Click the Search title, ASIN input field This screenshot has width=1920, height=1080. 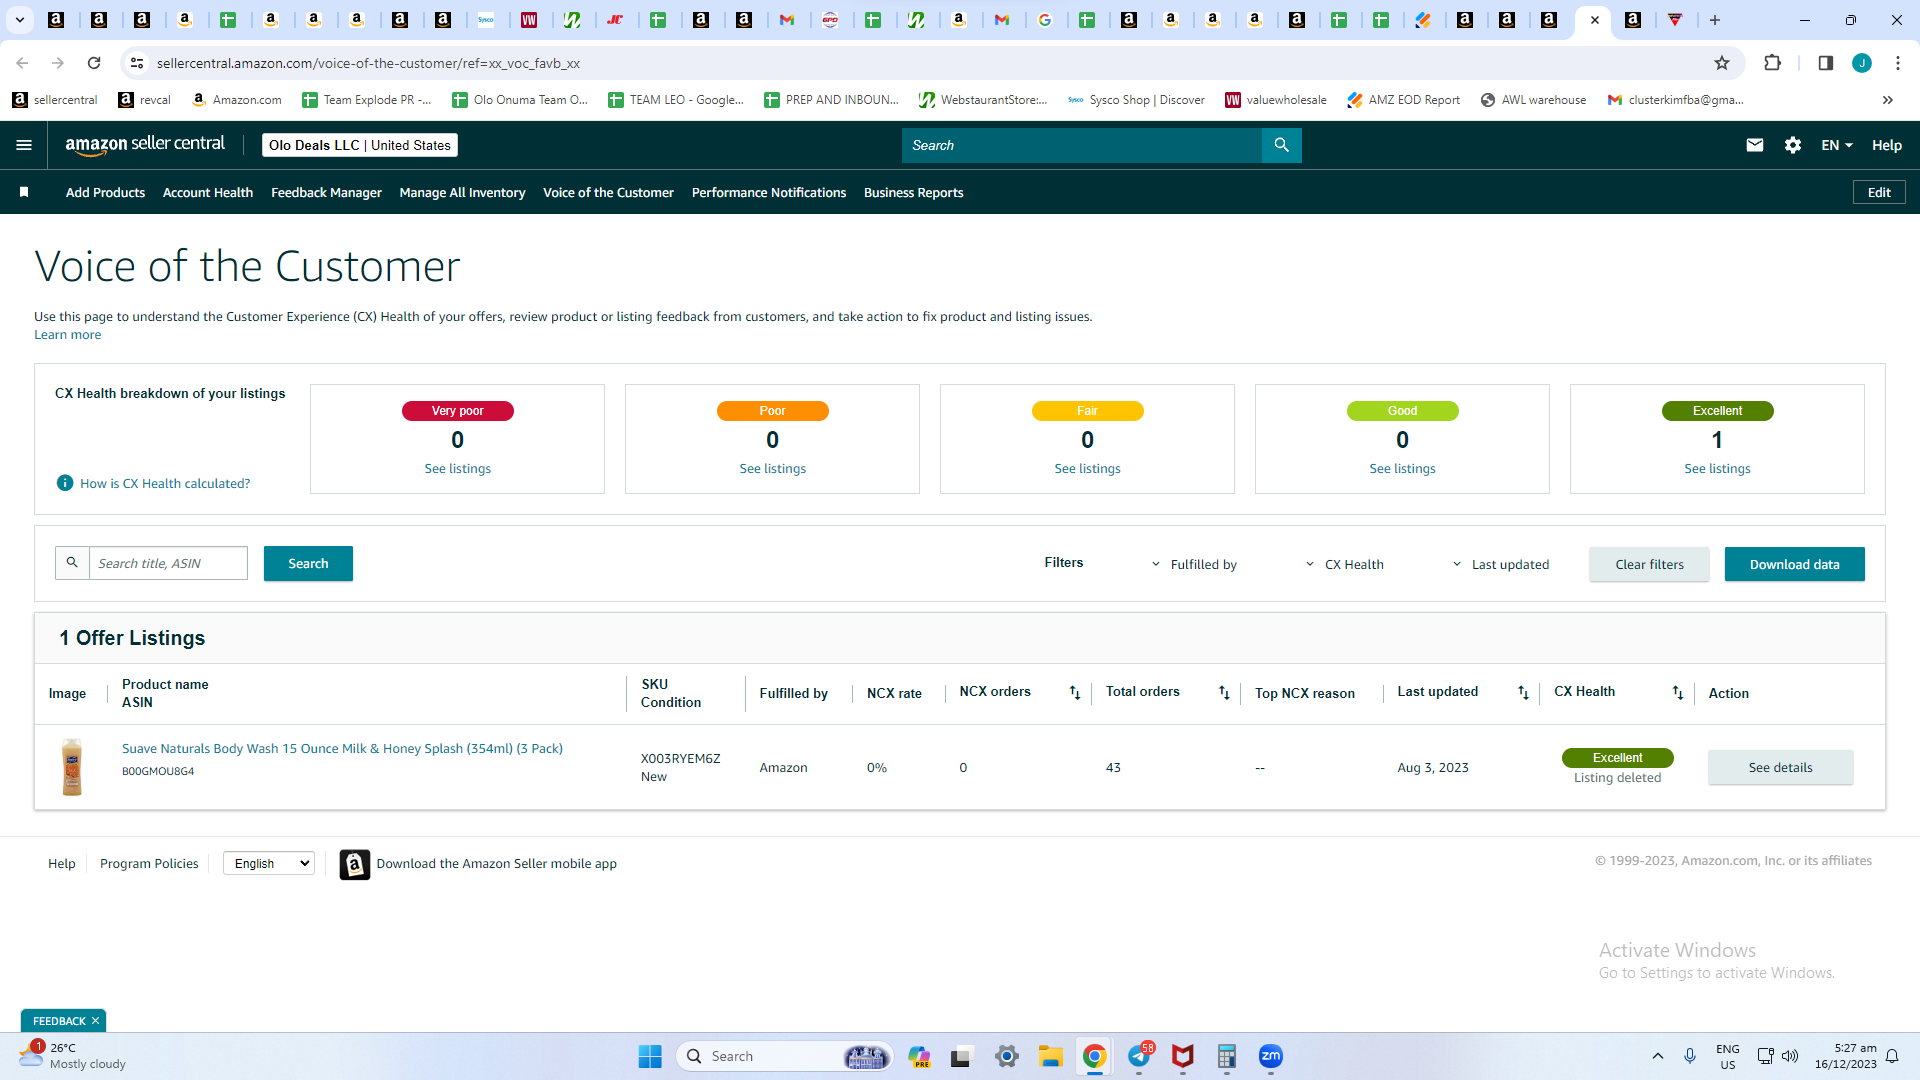click(x=168, y=563)
